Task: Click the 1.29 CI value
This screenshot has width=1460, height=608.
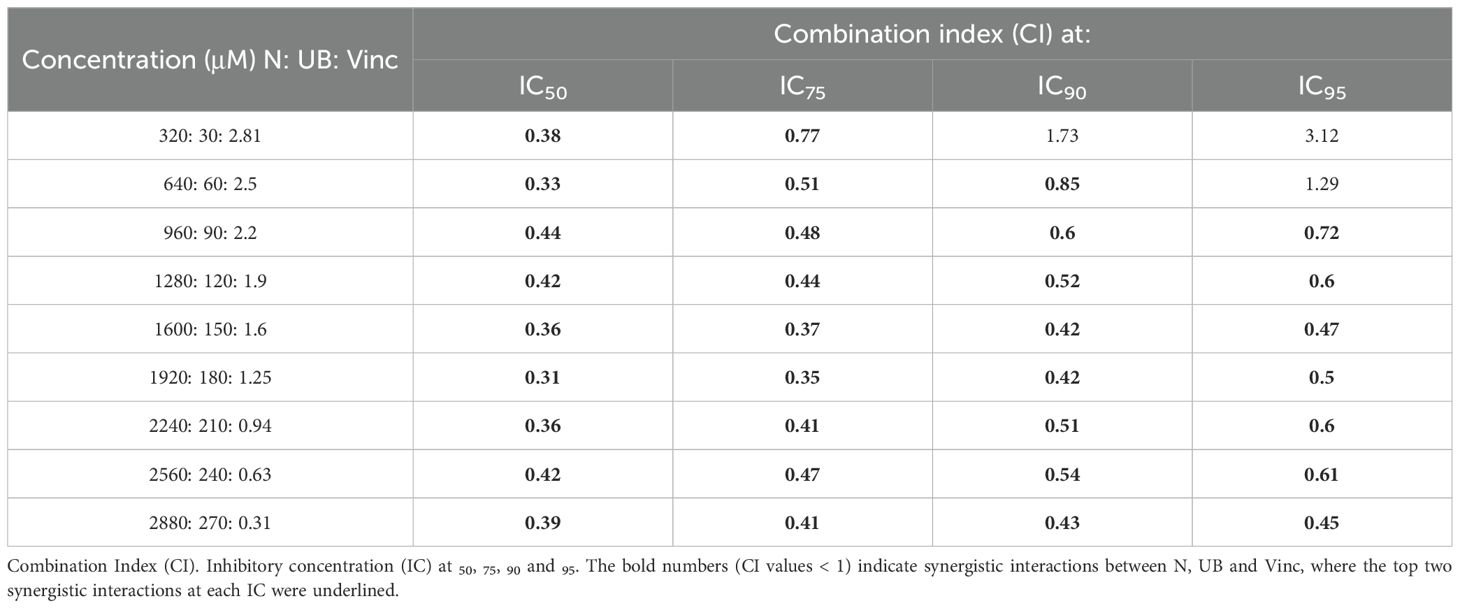Action: (x=1322, y=184)
